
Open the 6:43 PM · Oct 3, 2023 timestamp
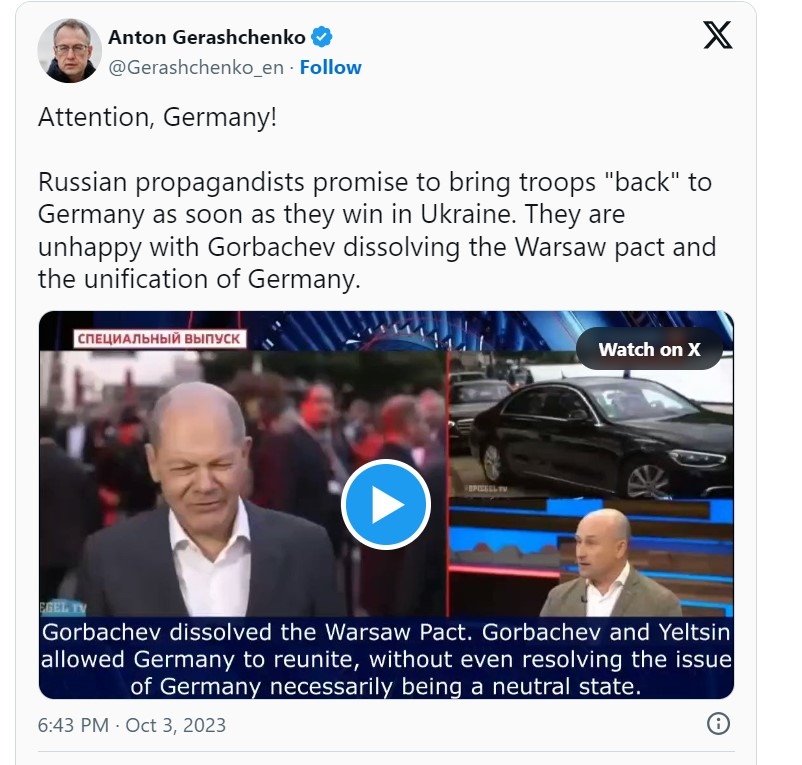pos(132,725)
